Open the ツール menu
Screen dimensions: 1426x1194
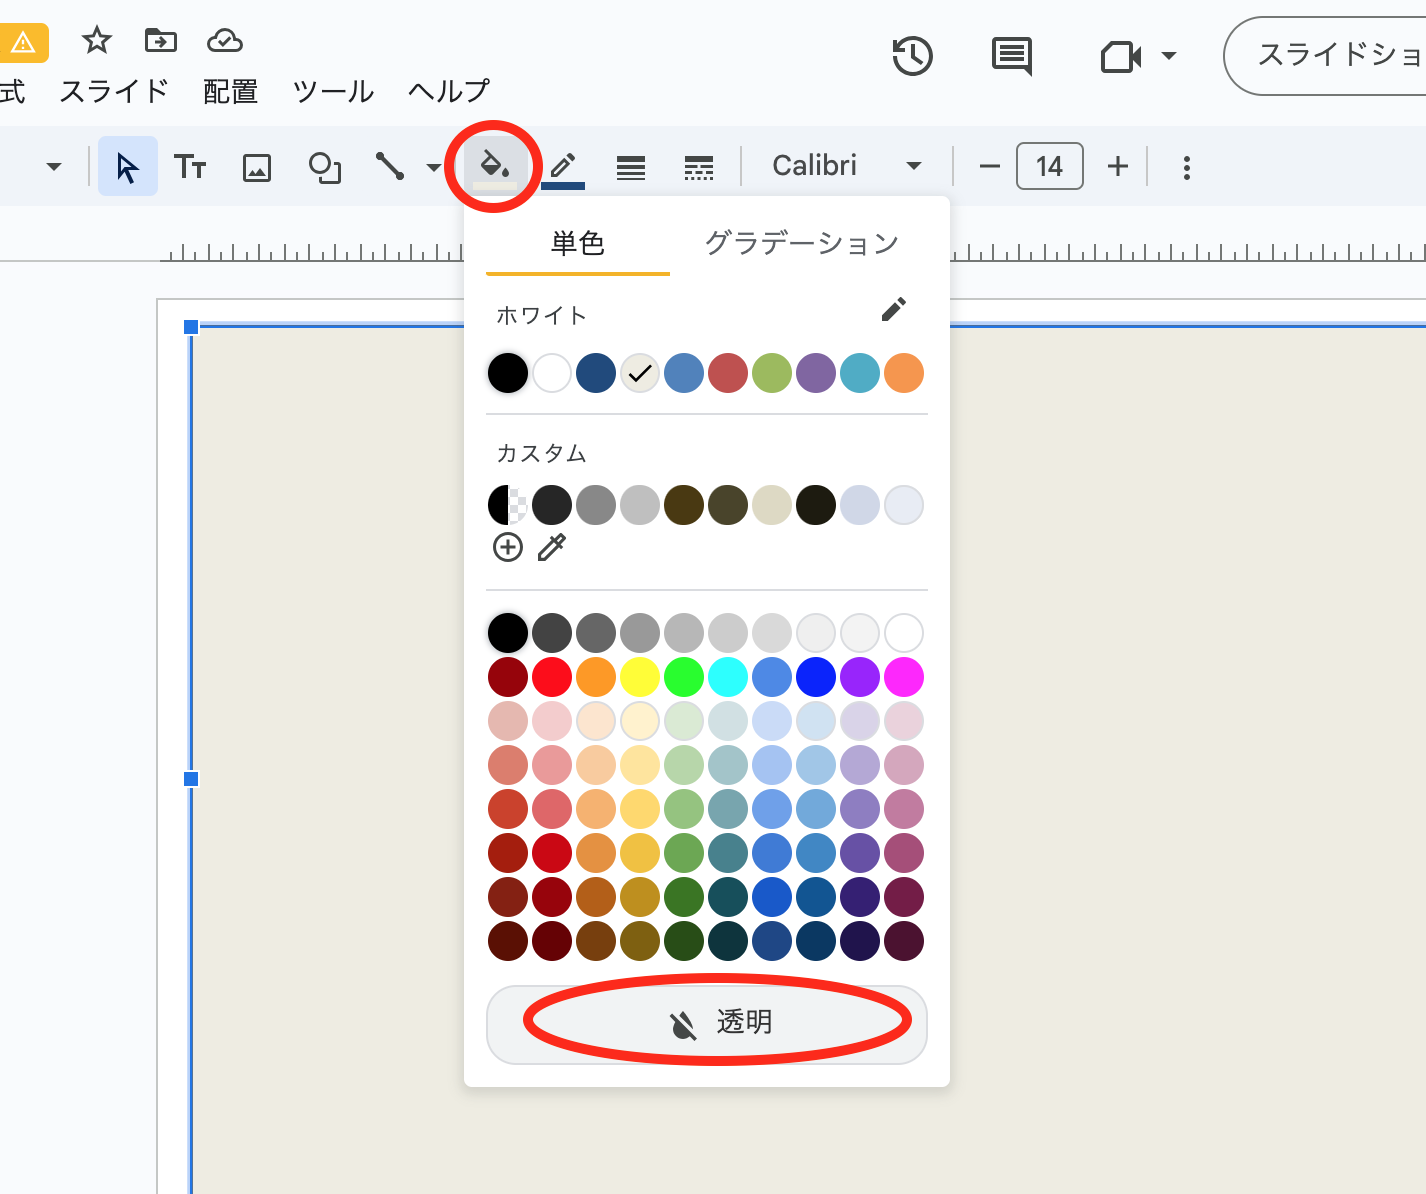[333, 92]
